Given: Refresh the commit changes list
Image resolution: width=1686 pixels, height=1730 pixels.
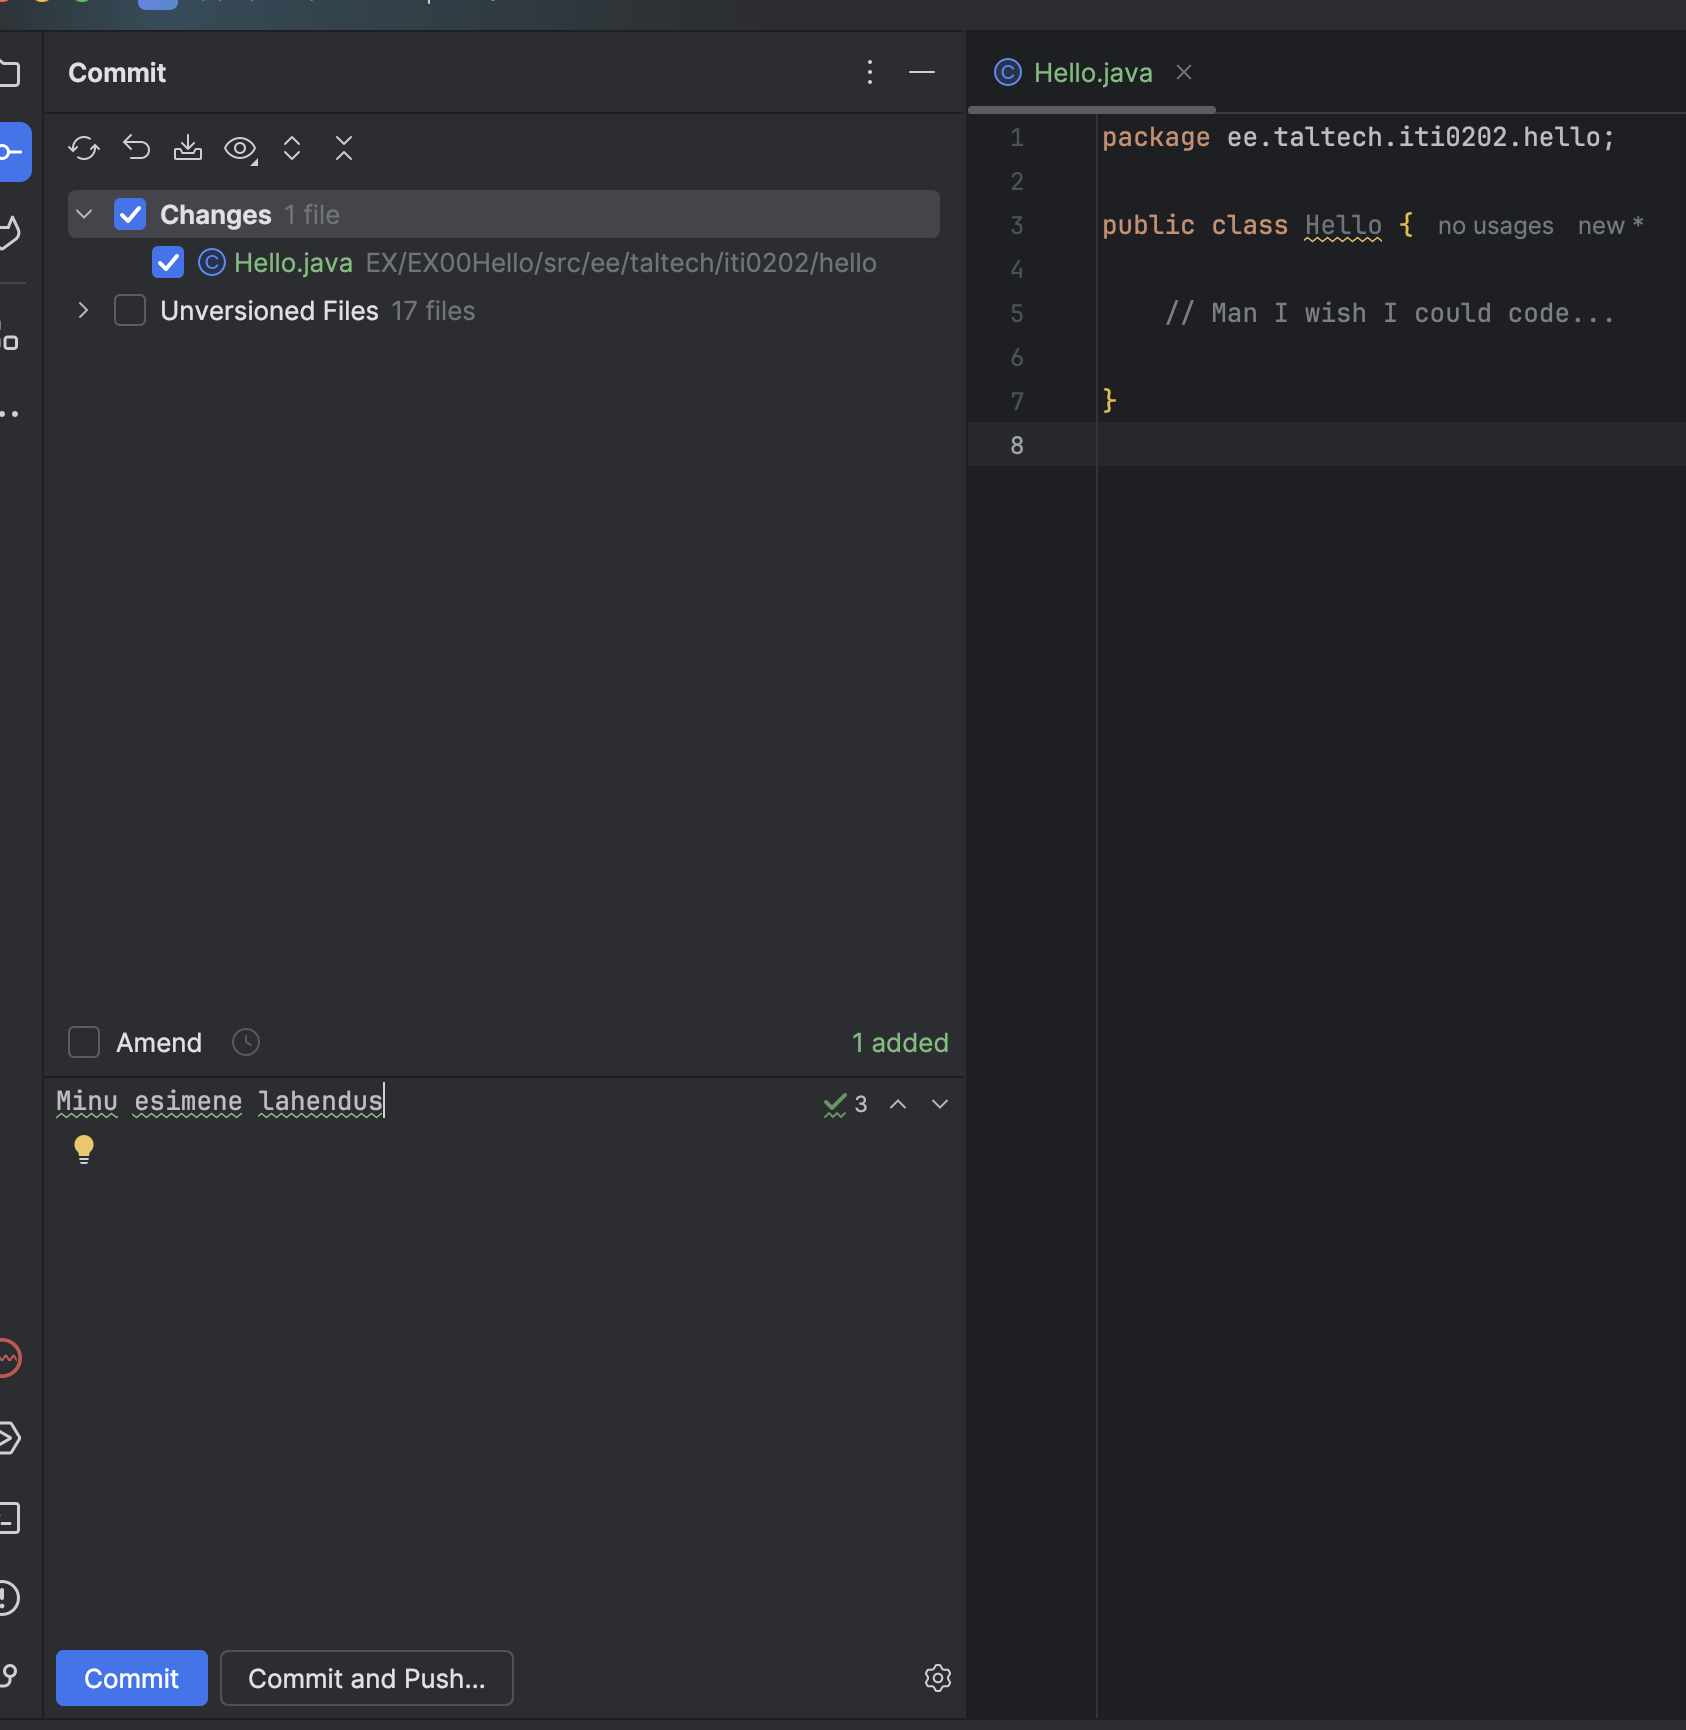Looking at the screenshot, I should (x=84, y=148).
